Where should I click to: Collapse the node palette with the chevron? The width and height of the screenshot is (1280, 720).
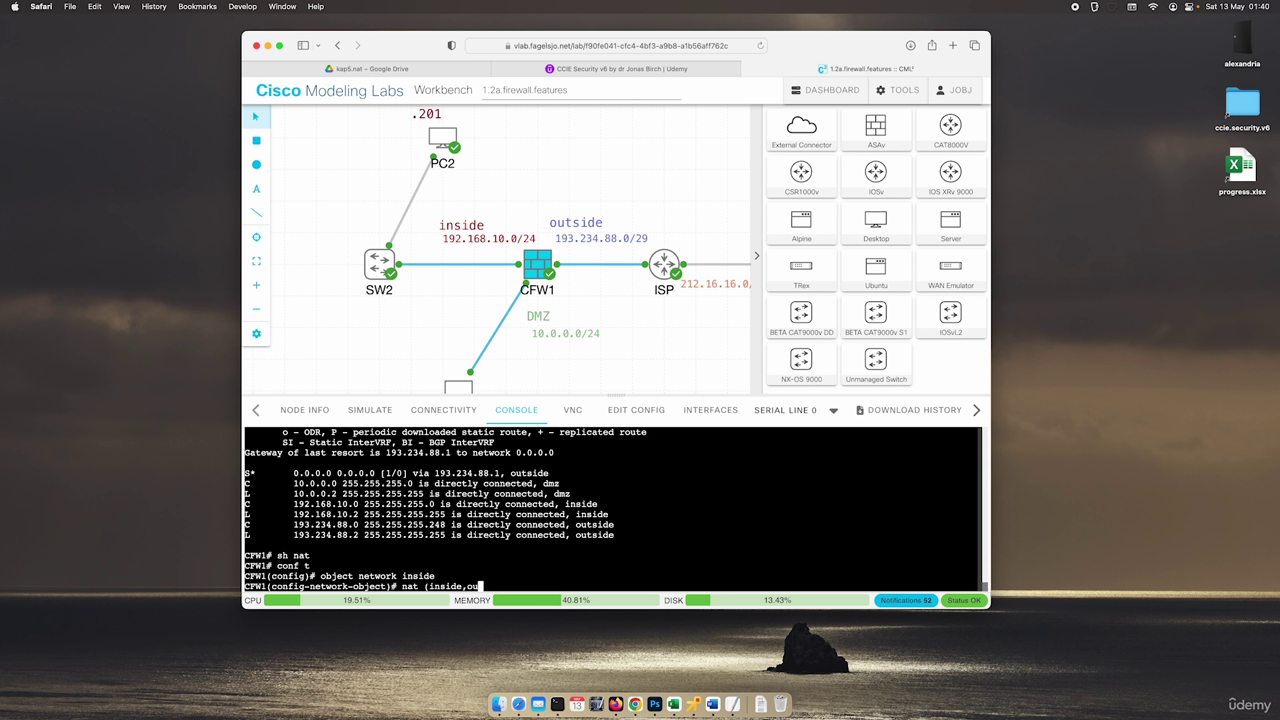coord(756,256)
